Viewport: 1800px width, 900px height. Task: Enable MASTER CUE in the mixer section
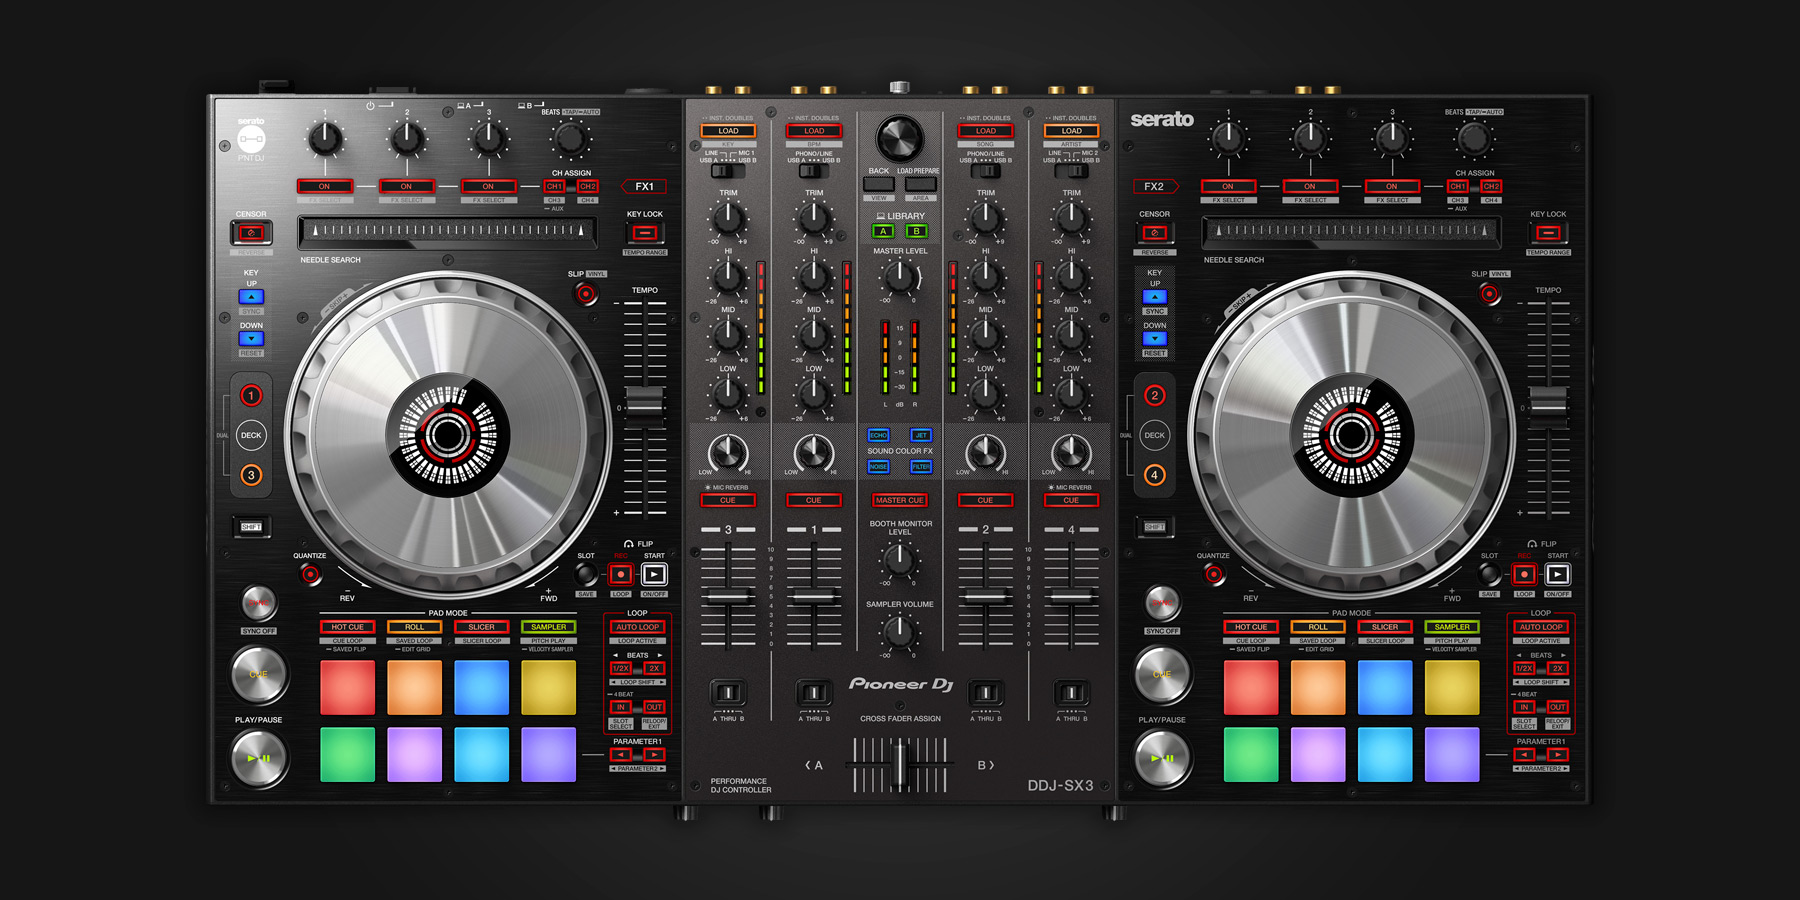pos(898,500)
